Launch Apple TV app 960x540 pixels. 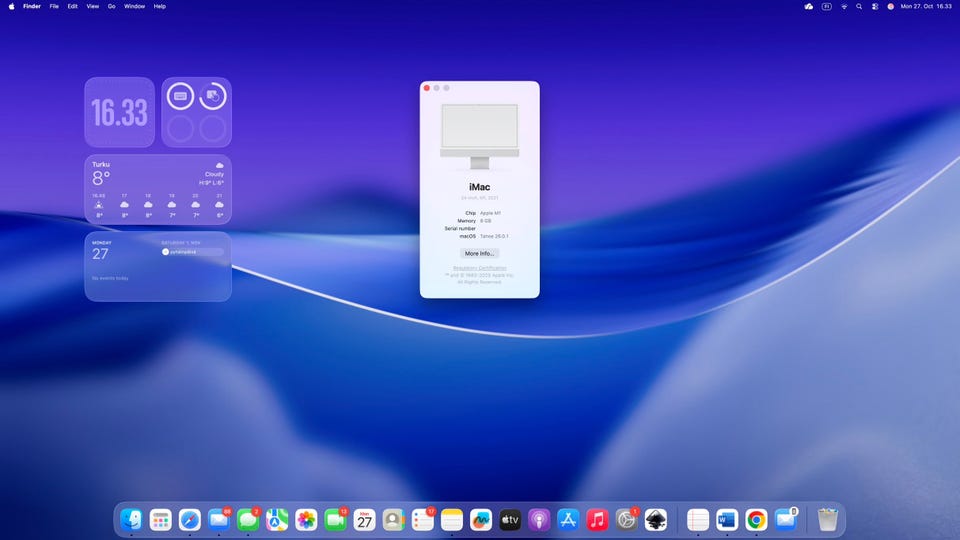pyautogui.click(x=510, y=520)
